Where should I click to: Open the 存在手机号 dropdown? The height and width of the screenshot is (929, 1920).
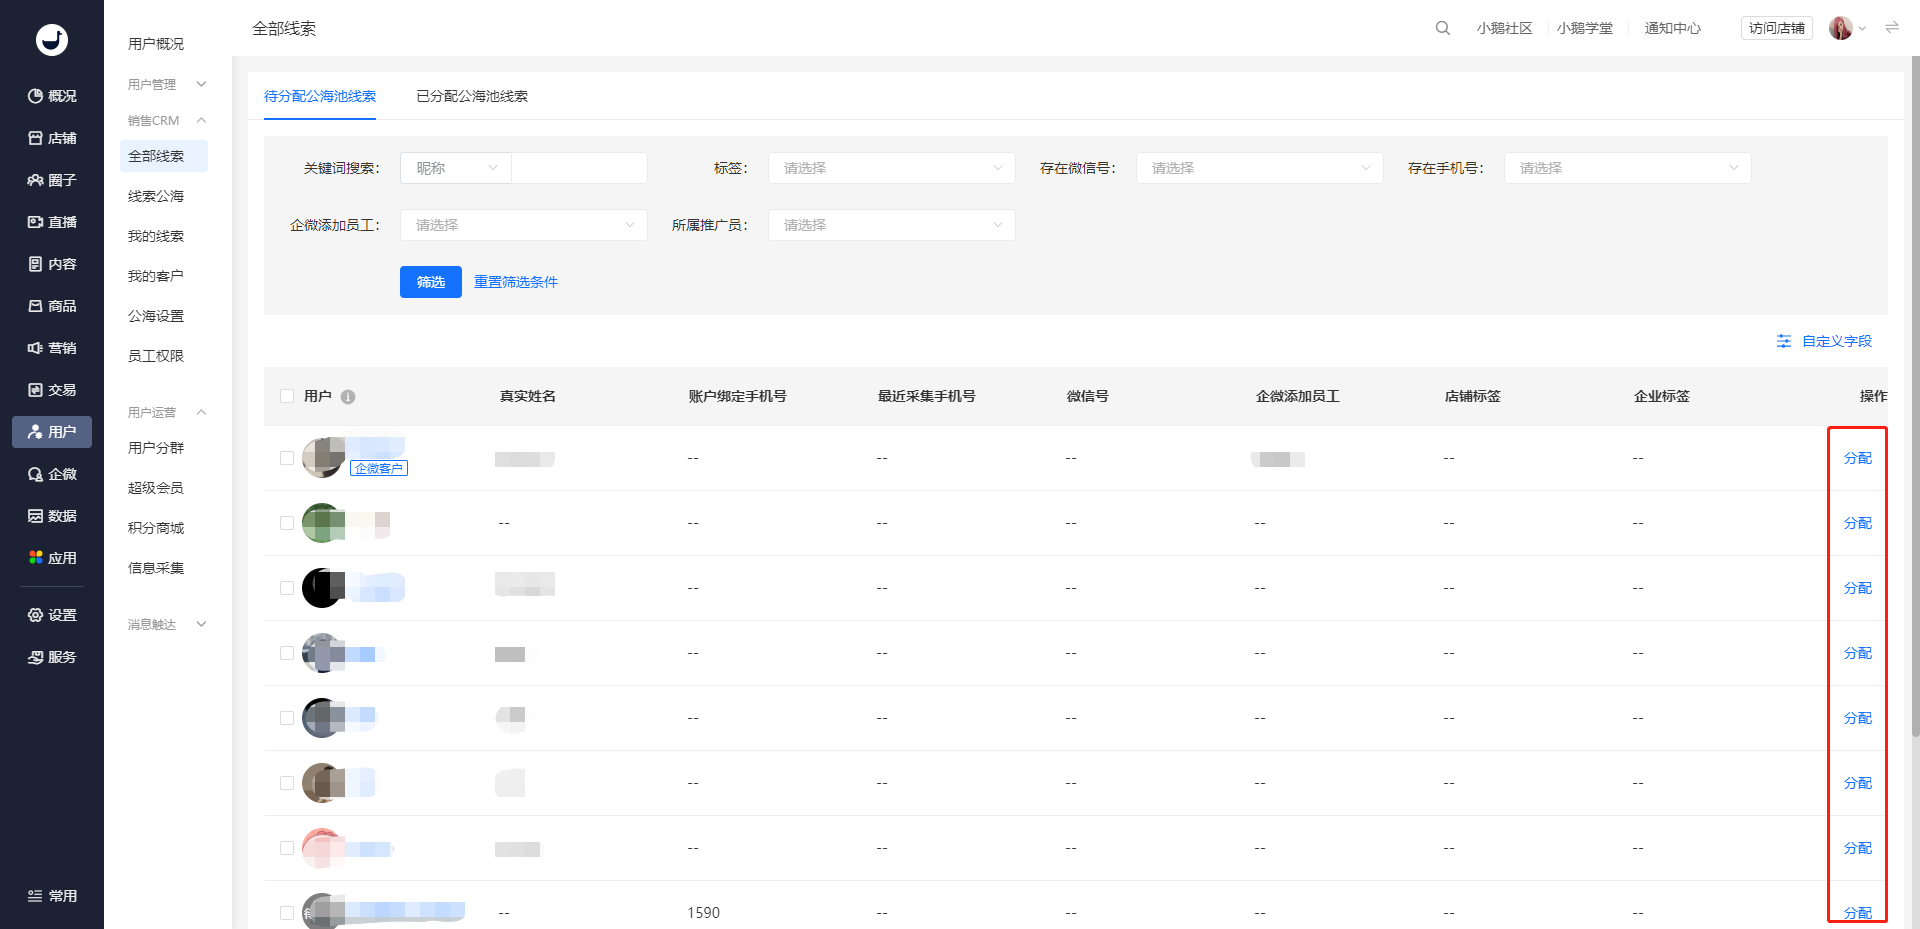(1628, 168)
